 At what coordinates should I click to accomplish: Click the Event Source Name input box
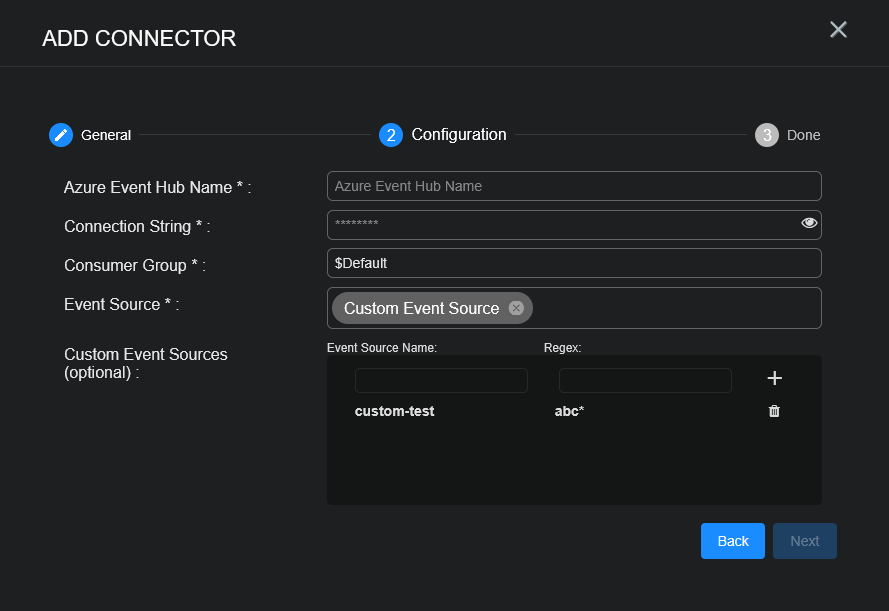click(441, 380)
